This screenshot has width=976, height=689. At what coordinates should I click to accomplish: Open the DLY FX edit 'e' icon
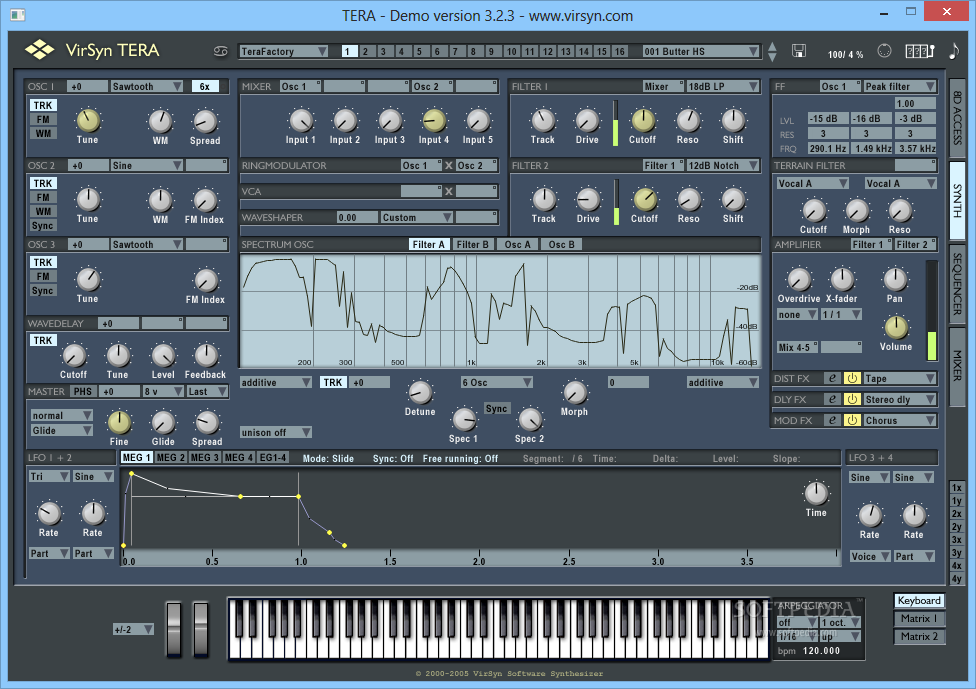pyautogui.click(x=831, y=399)
